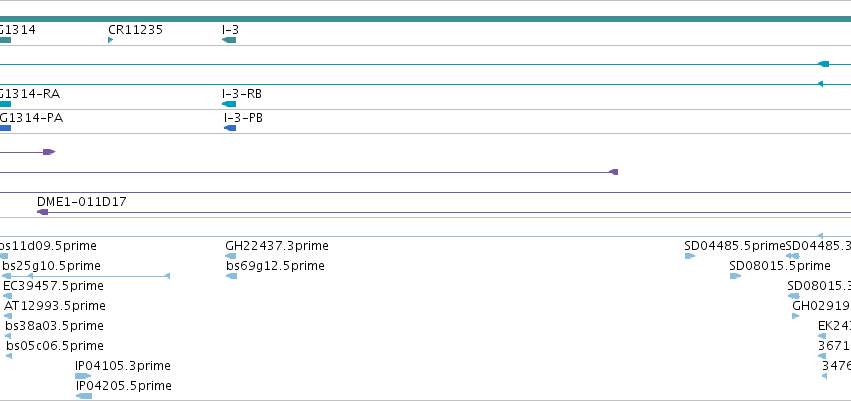Screen dimensions: 851x401
Task: Click the bs25g10.5prime label
Action: click(52, 266)
